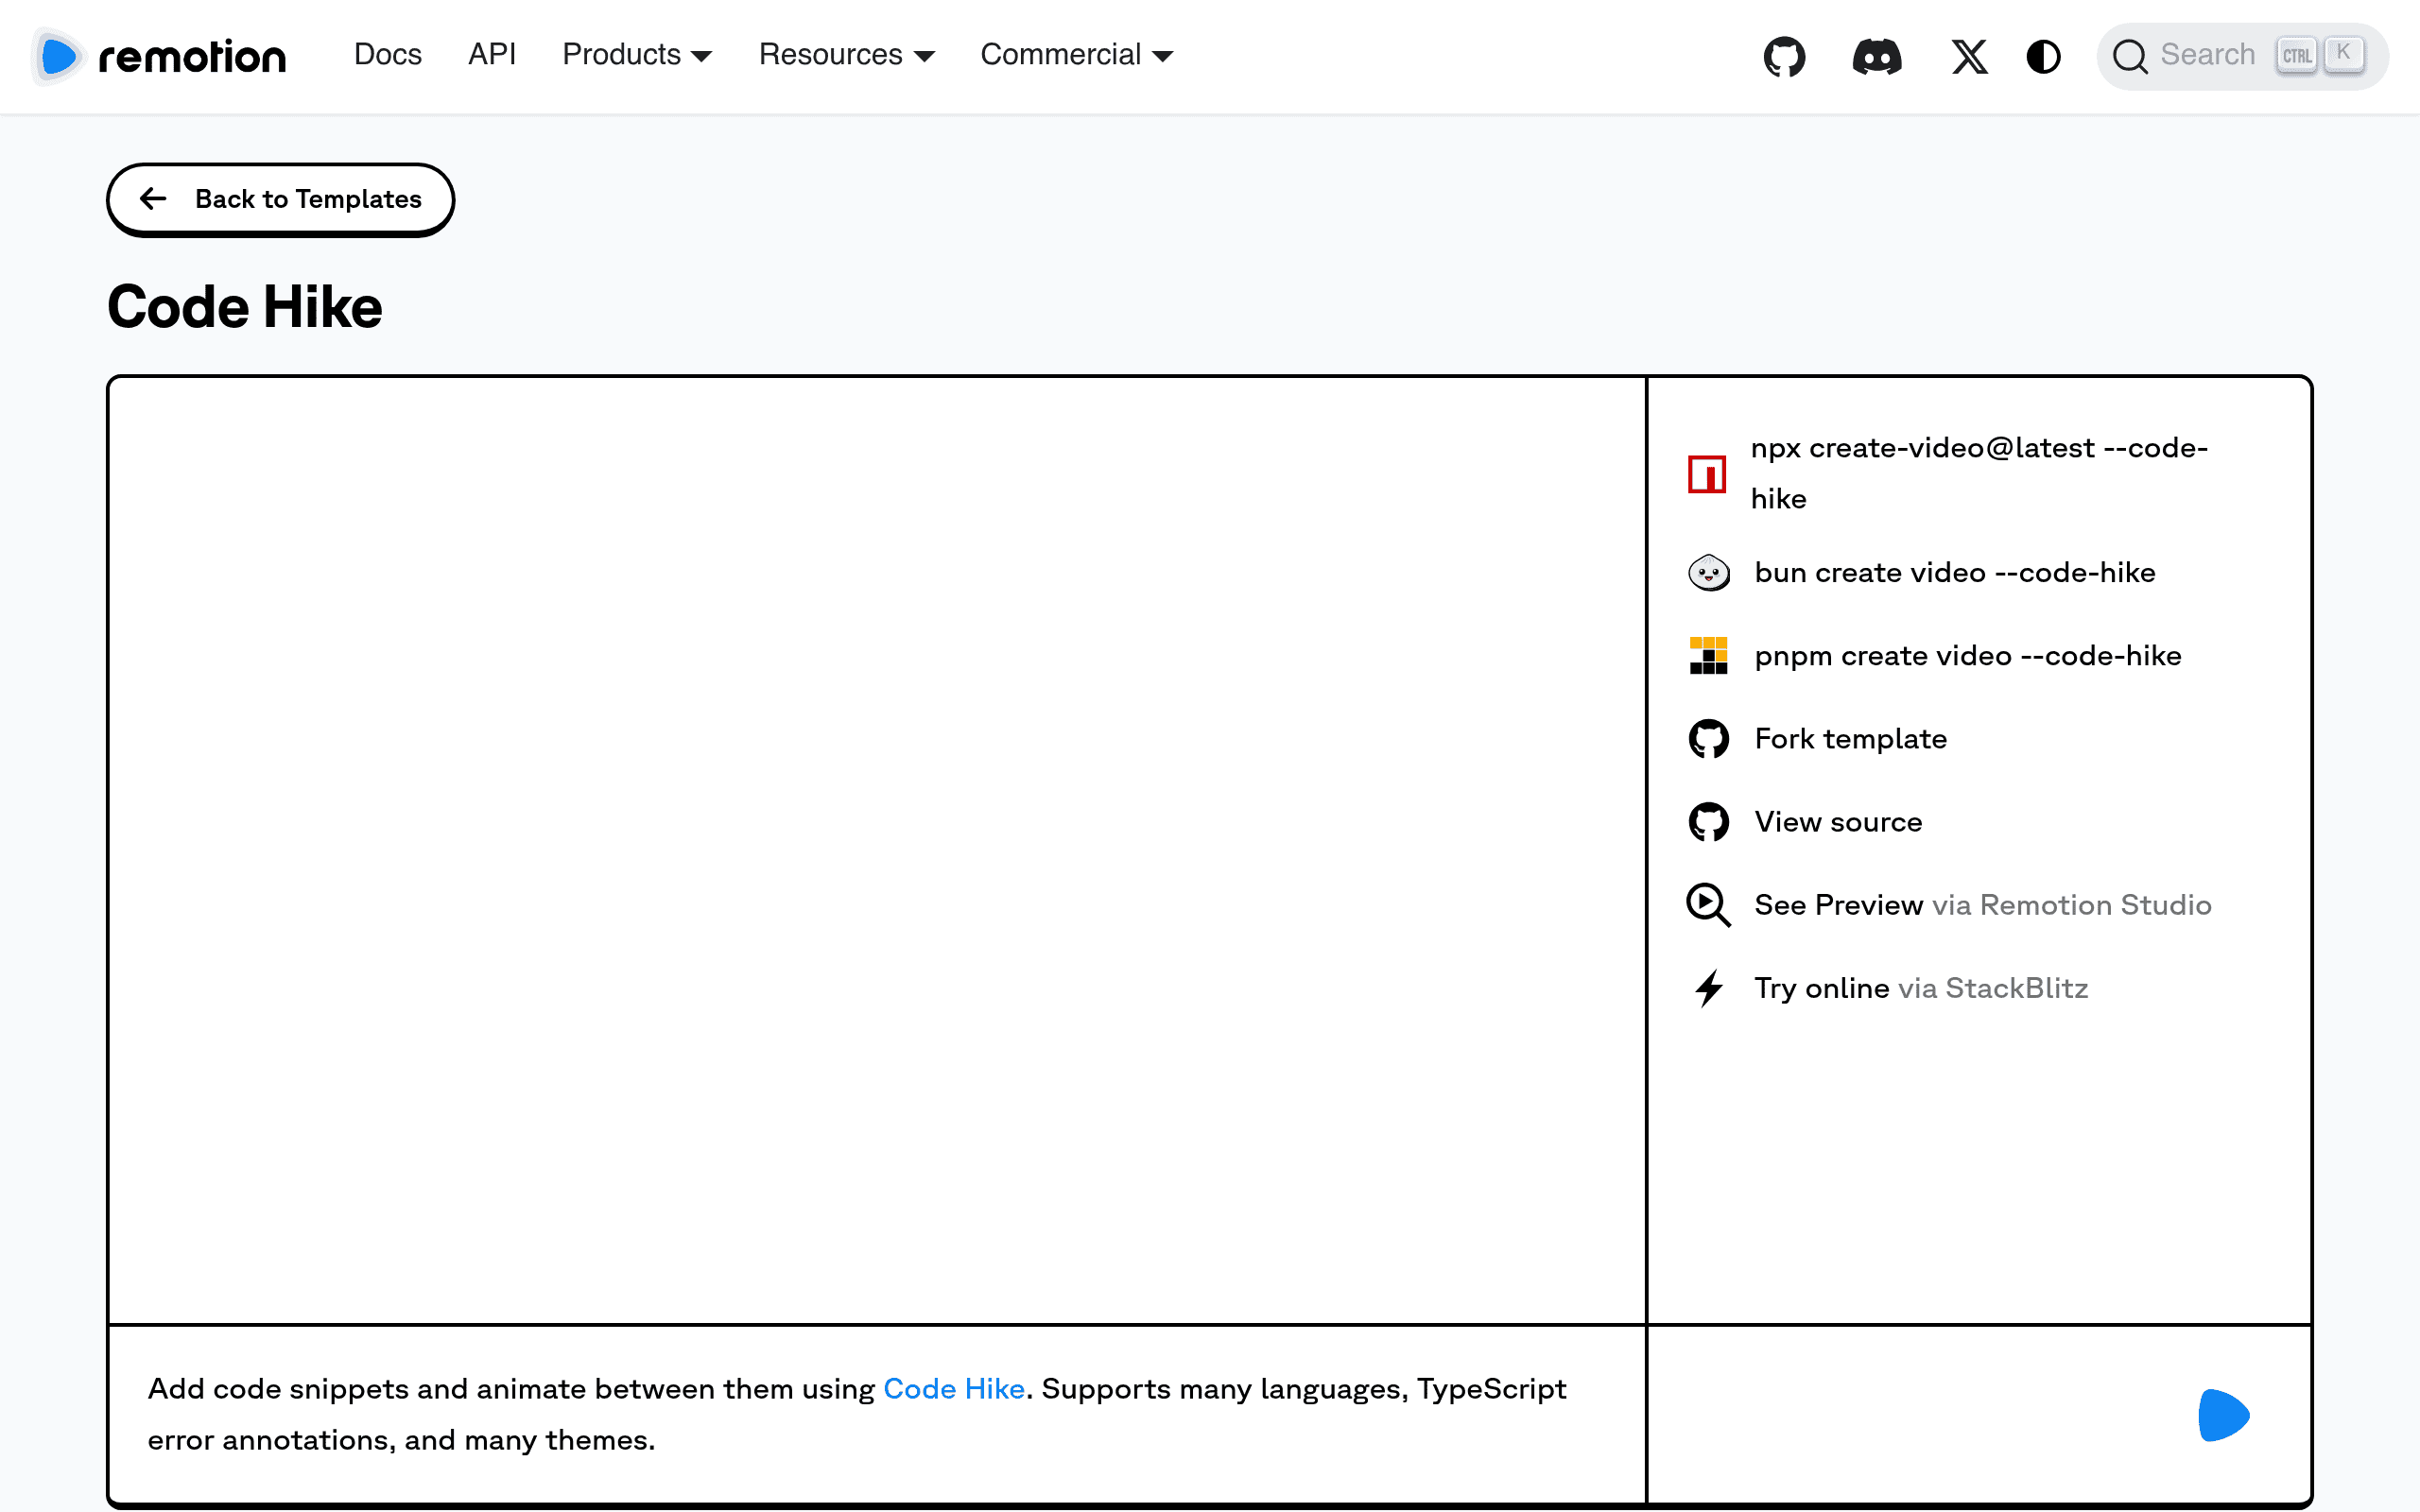
Task: Open the View source link
Action: (x=1838, y=822)
